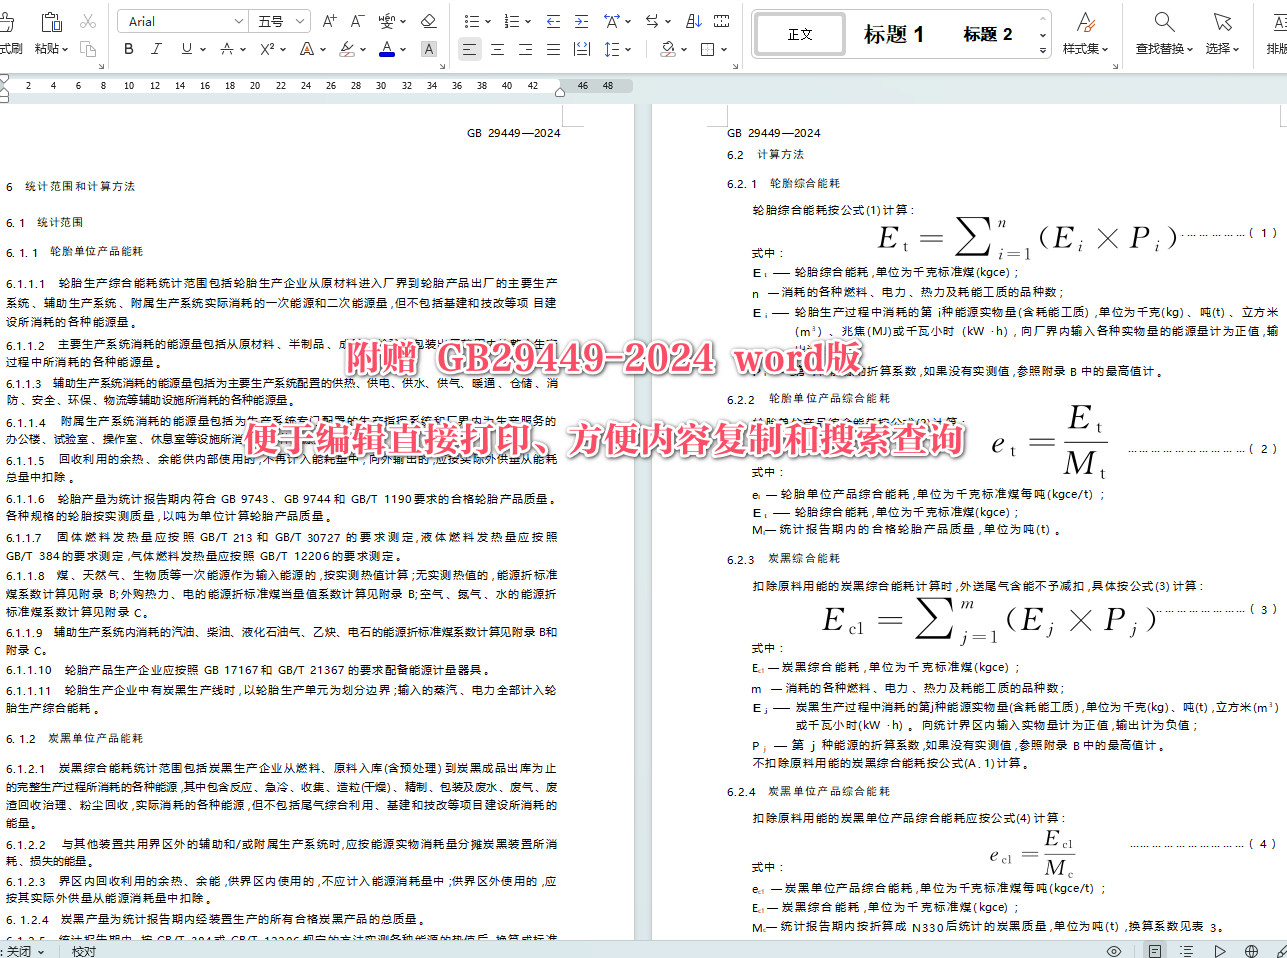
Task: Apply highlight color with the highlighter swatch
Action: pos(346,50)
